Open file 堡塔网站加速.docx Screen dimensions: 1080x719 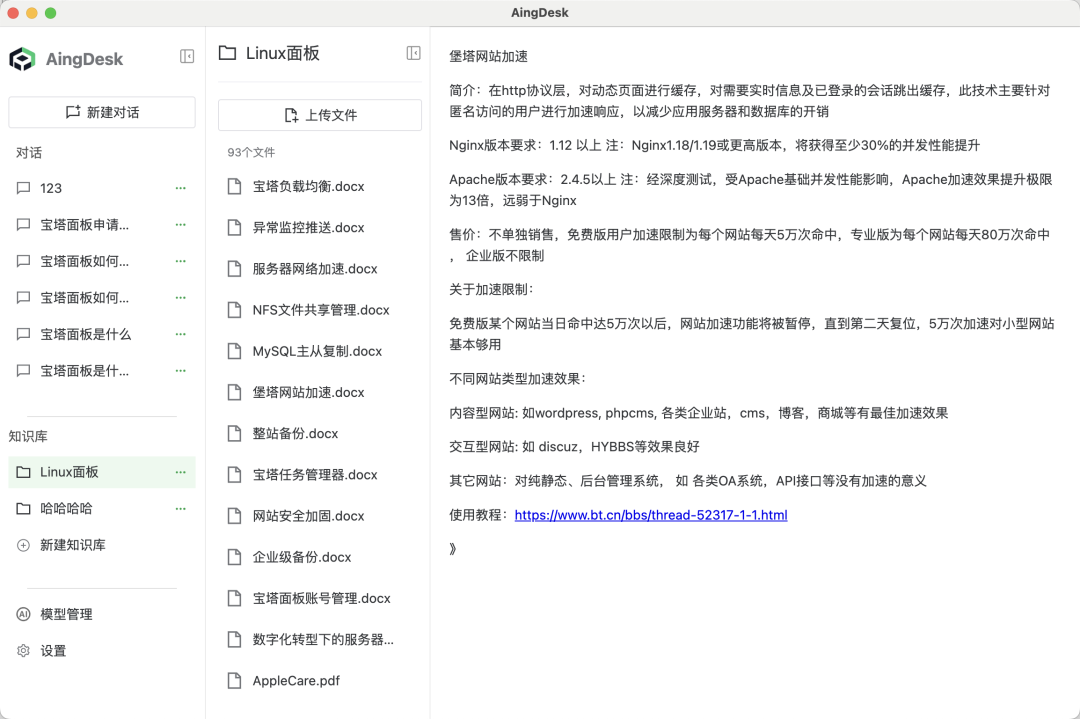click(x=320, y=393)
